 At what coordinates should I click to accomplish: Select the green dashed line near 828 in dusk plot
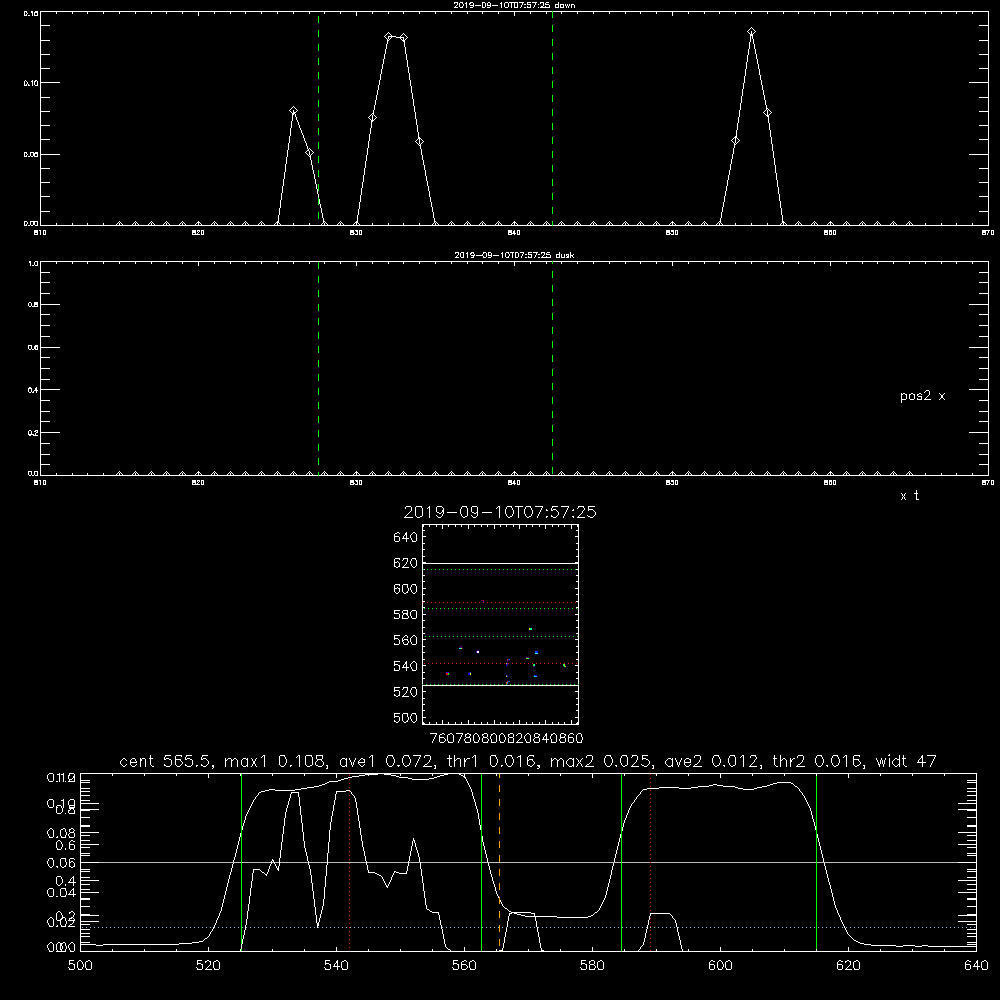[318, 368]
